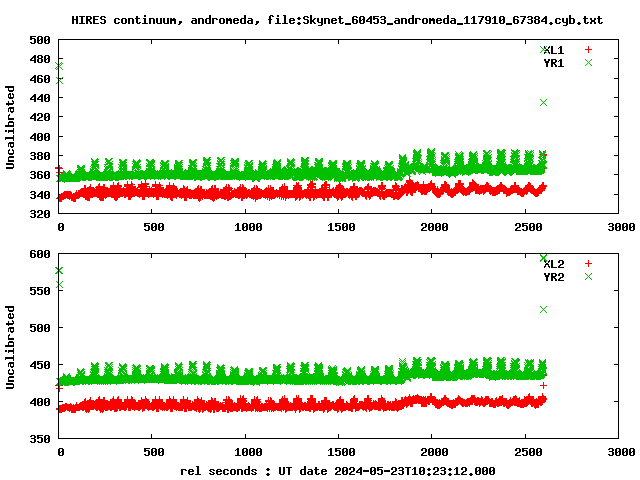Click the bottom plot's green outlier near 525
Viewport: 640px width, 480px height.
[x=543, y=309]
